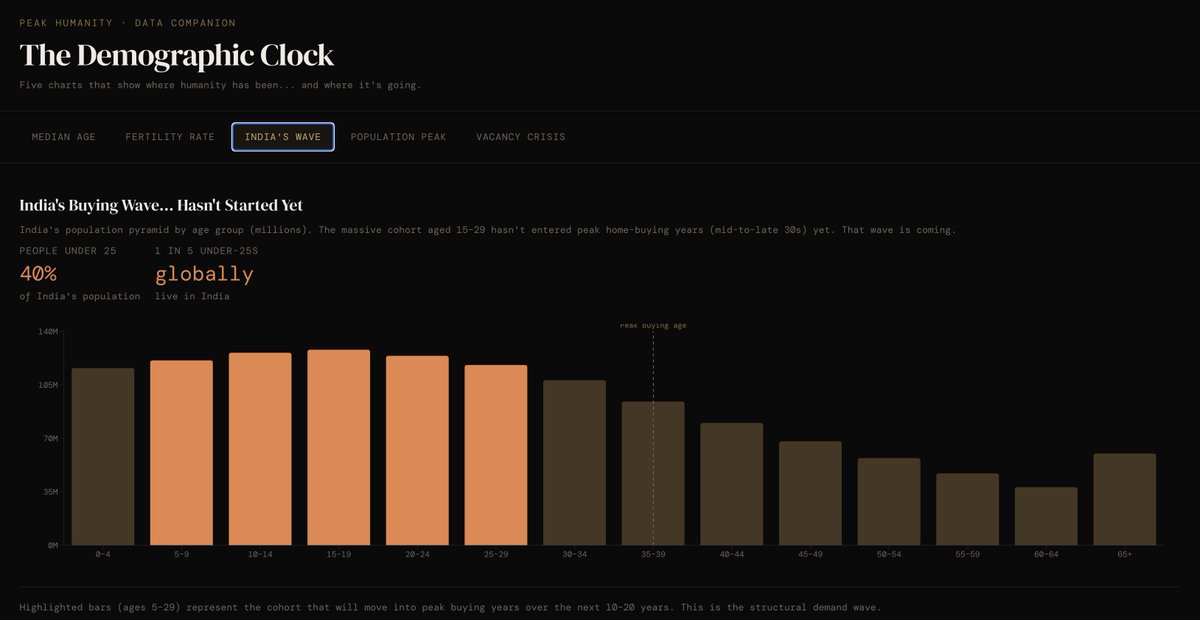Screen dimensions: 1200x620
Task: Click the '105M' y-axis label
Action: (x=48, y=385)
